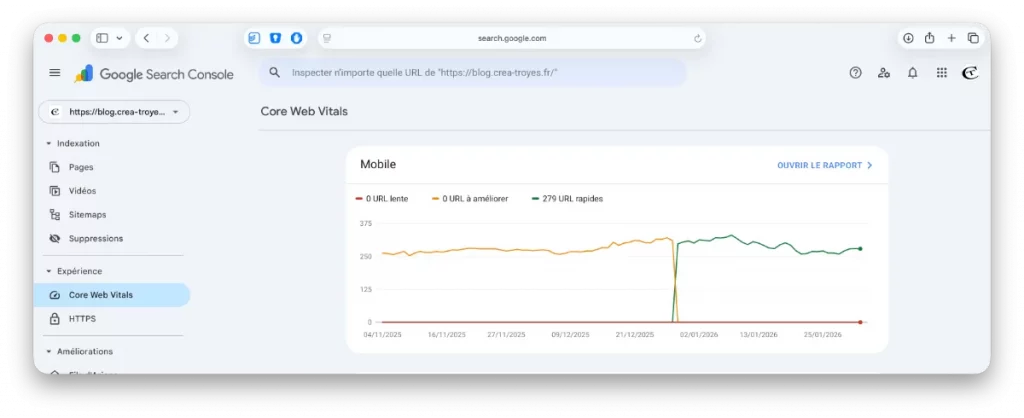Image resolution: width=1024 pixels, height=418 pixels.
Task: Open the property selector dropdown
Action: coord(114,112)
